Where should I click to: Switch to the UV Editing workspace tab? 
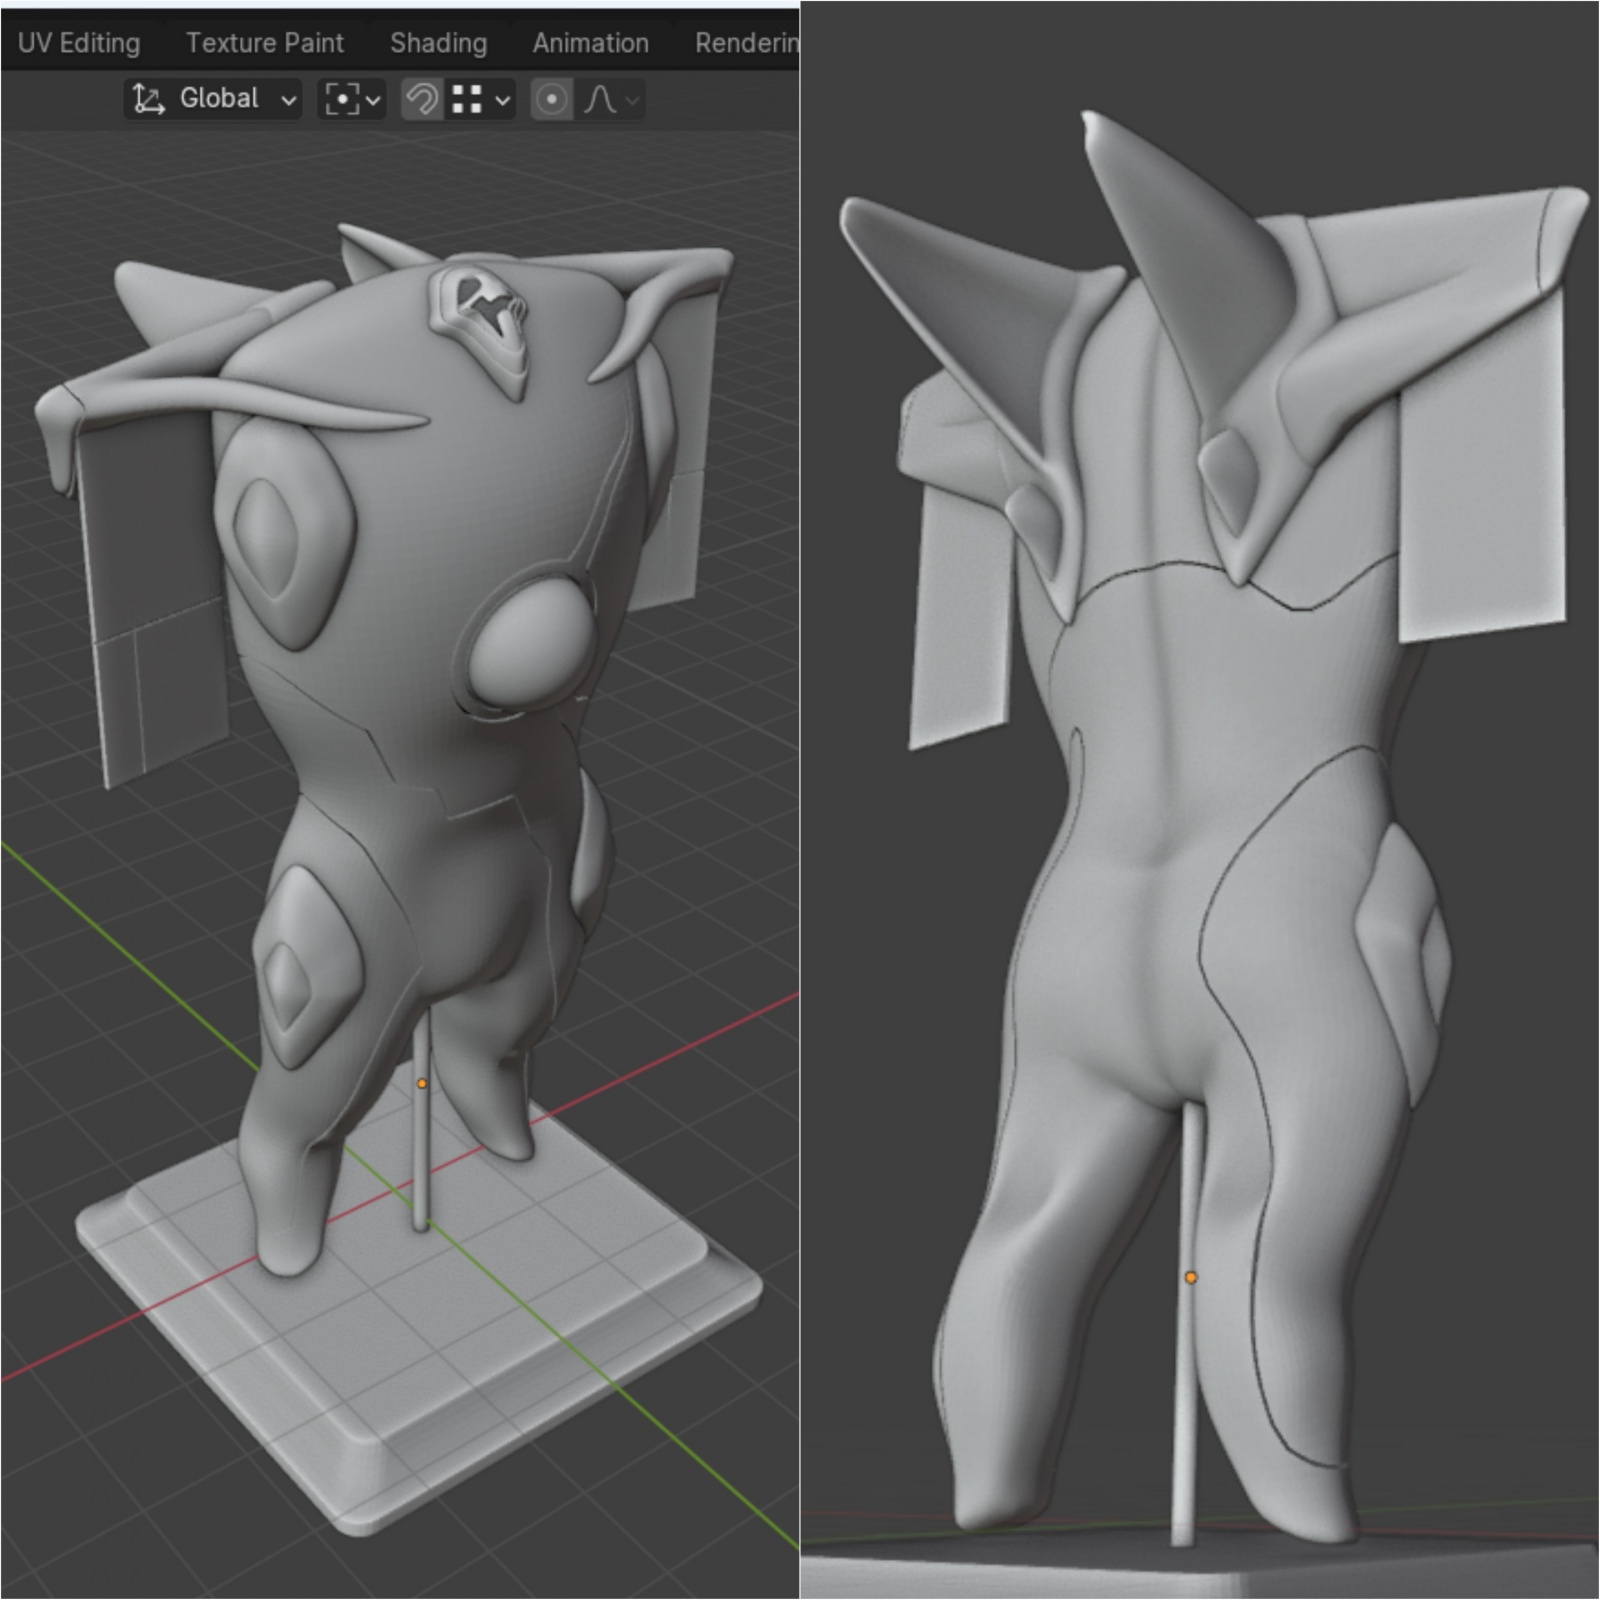(x=79, y=43)
